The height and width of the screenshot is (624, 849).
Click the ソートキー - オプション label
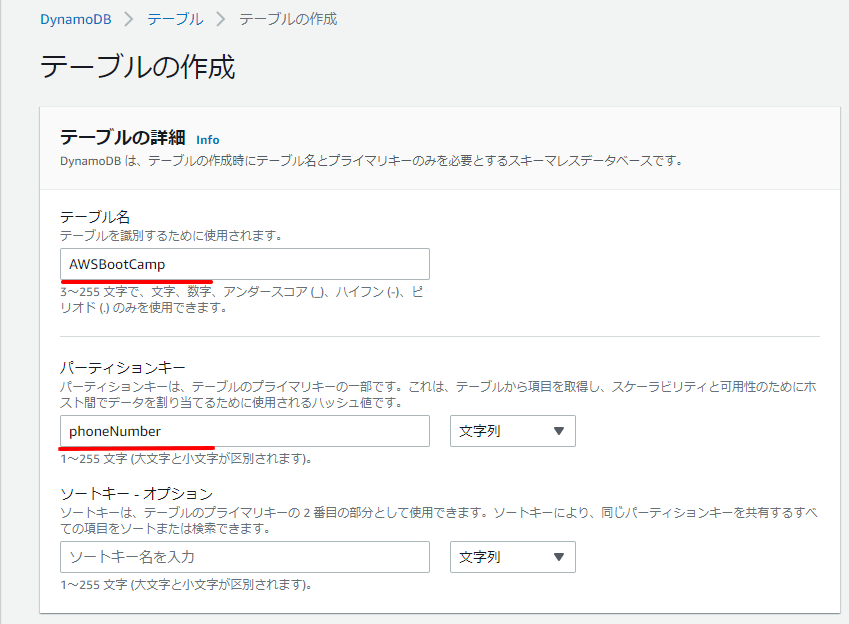(x=136, y=494)
